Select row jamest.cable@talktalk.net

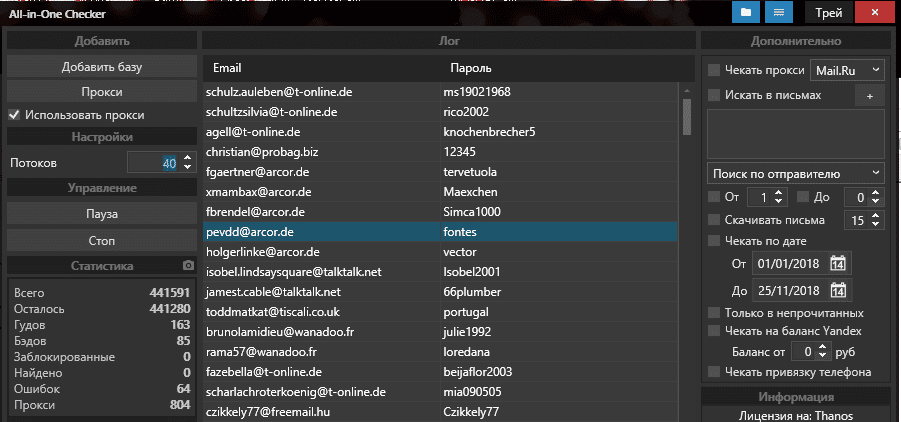[440, 291]
